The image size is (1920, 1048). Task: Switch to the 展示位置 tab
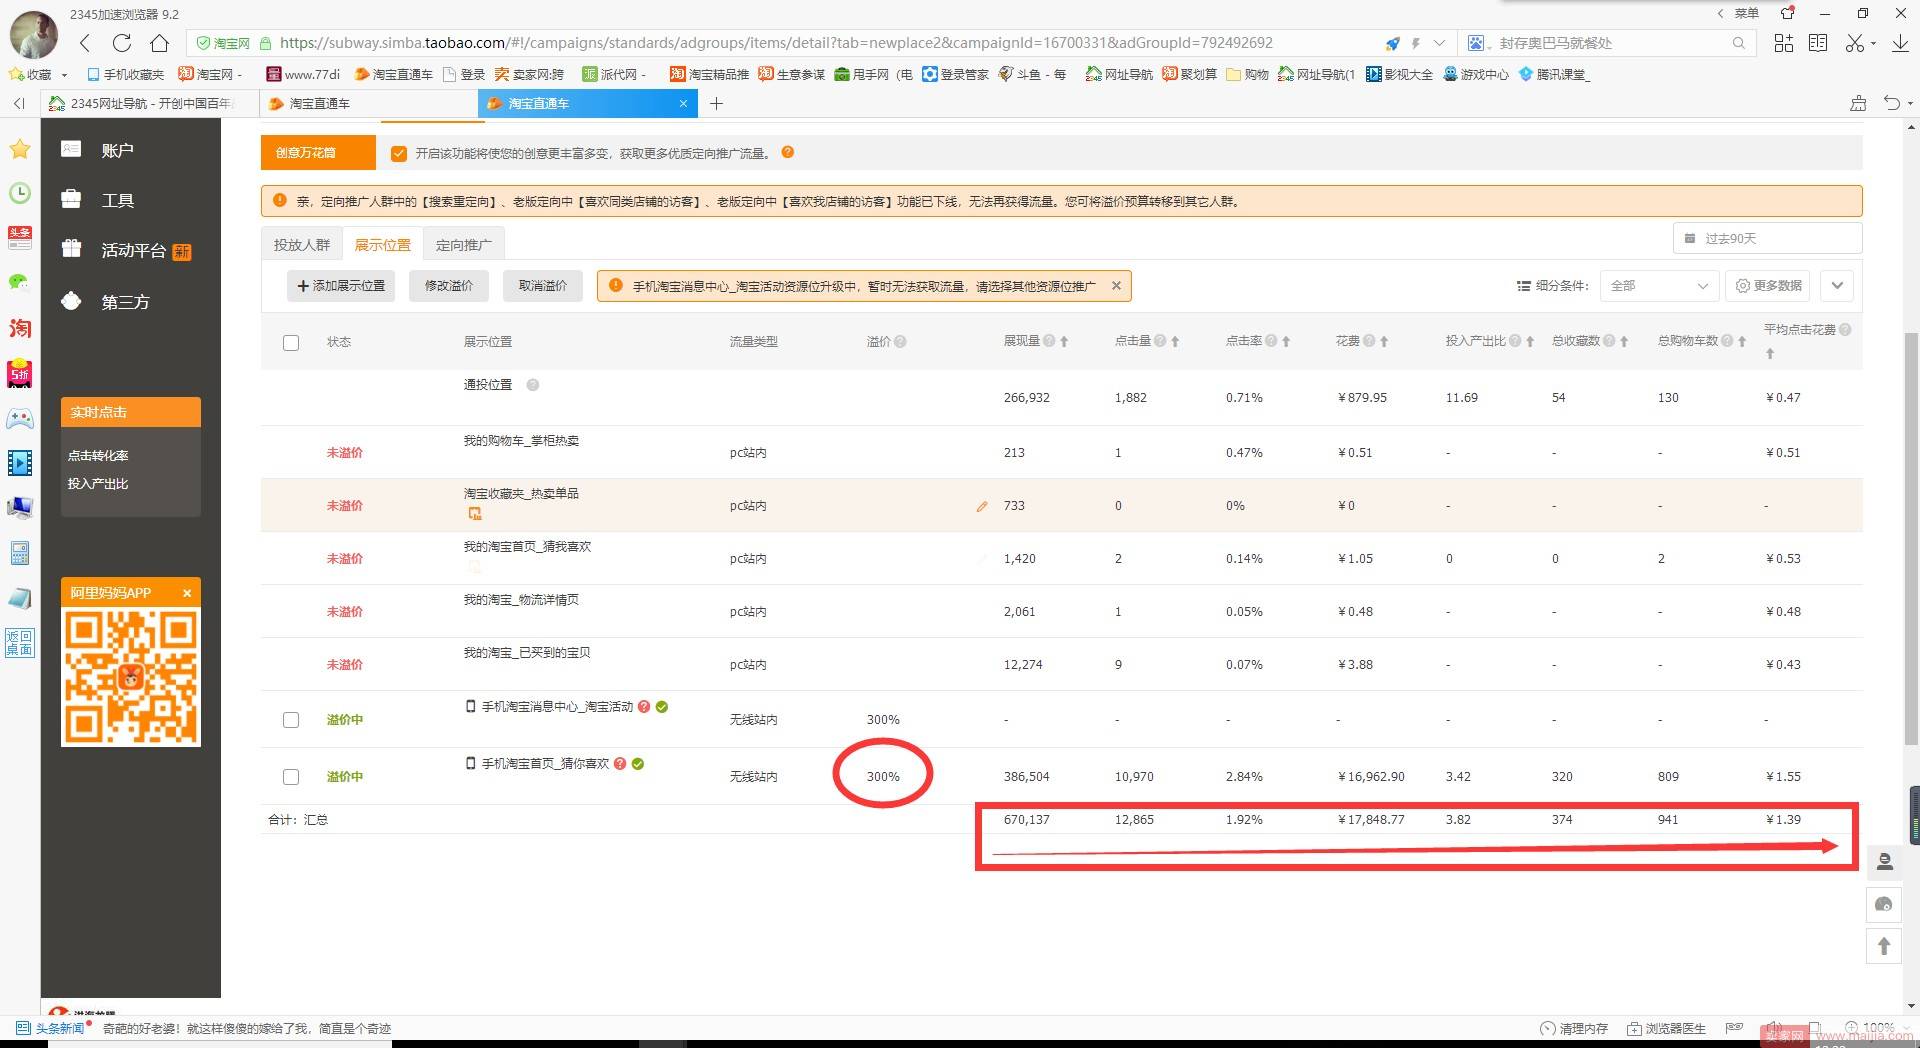(x=383, y=245)
